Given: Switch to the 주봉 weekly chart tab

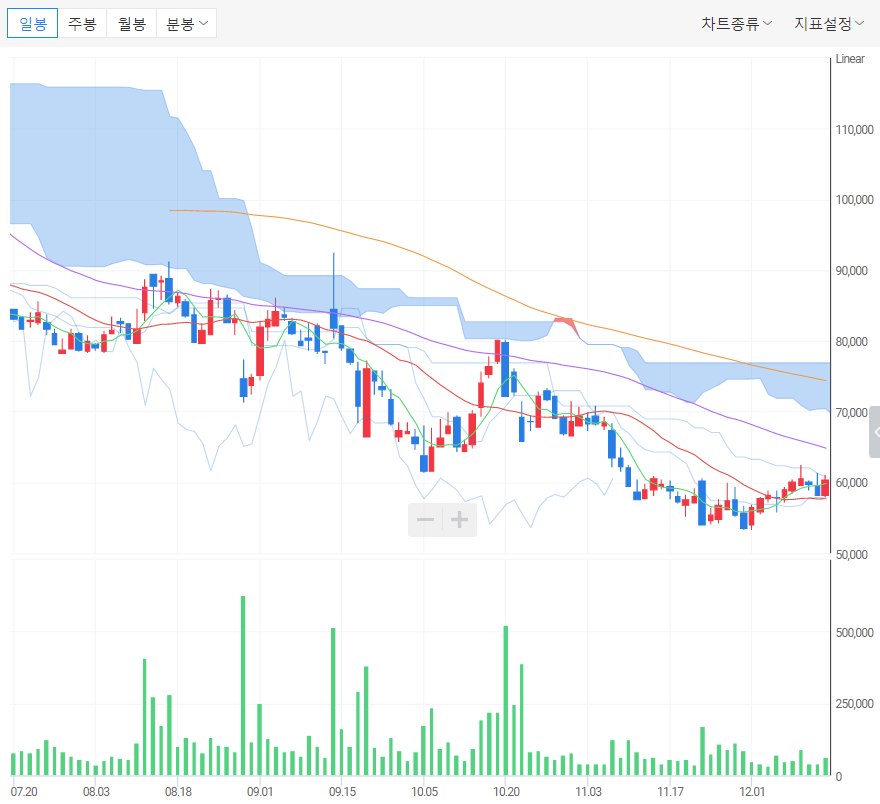Looking at the screenshot, I should pos(82,24).
